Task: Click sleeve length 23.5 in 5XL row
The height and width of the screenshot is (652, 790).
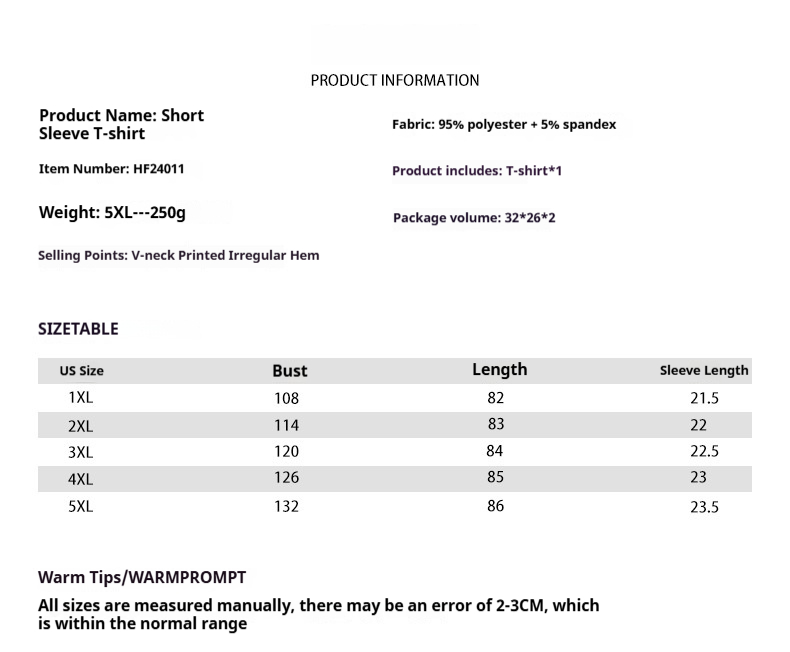Action: pos(704,507)
